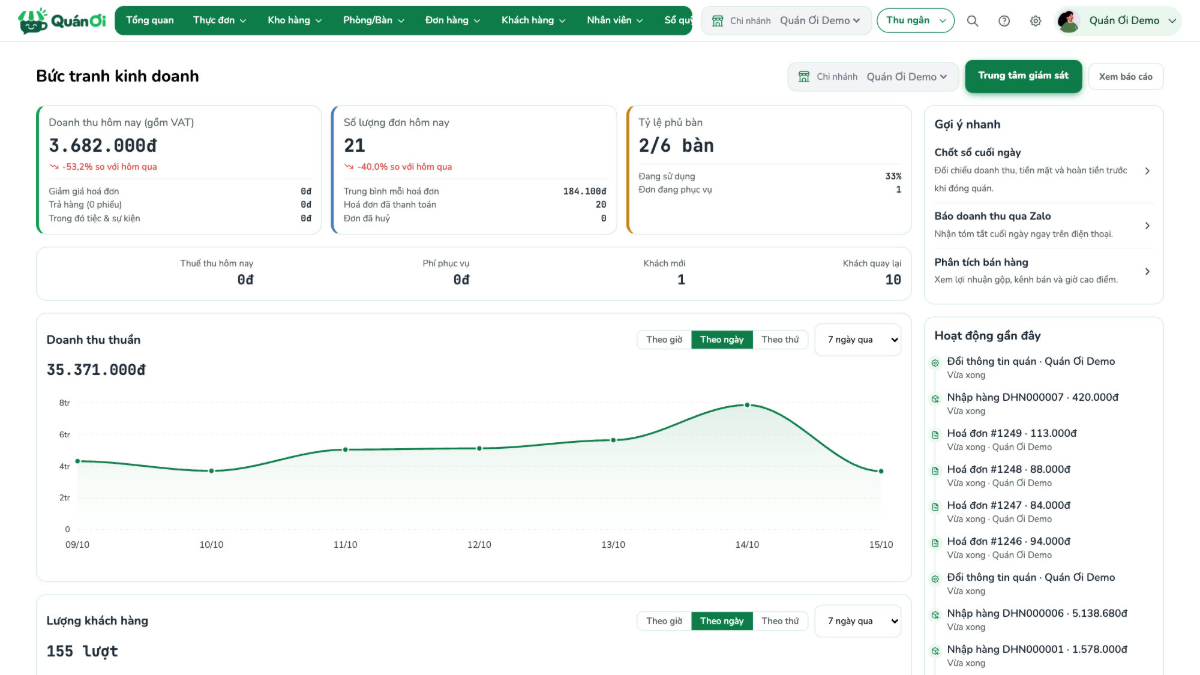Expand Quán Ơi Demo account menu
1200x675 pixels.
[x=1118, y=21]
